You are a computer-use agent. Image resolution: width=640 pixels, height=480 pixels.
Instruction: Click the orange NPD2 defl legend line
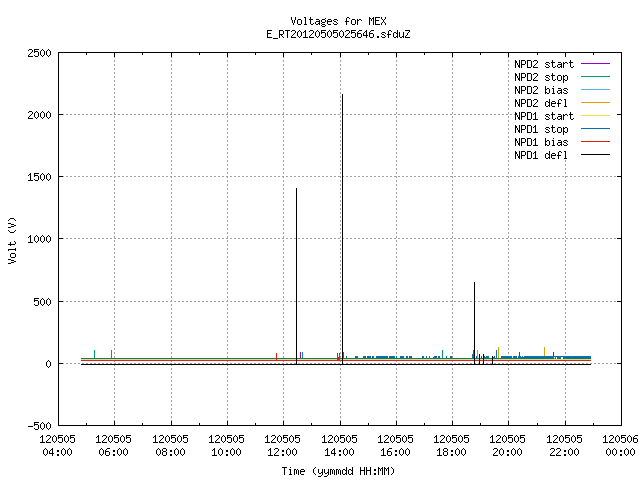595,103
